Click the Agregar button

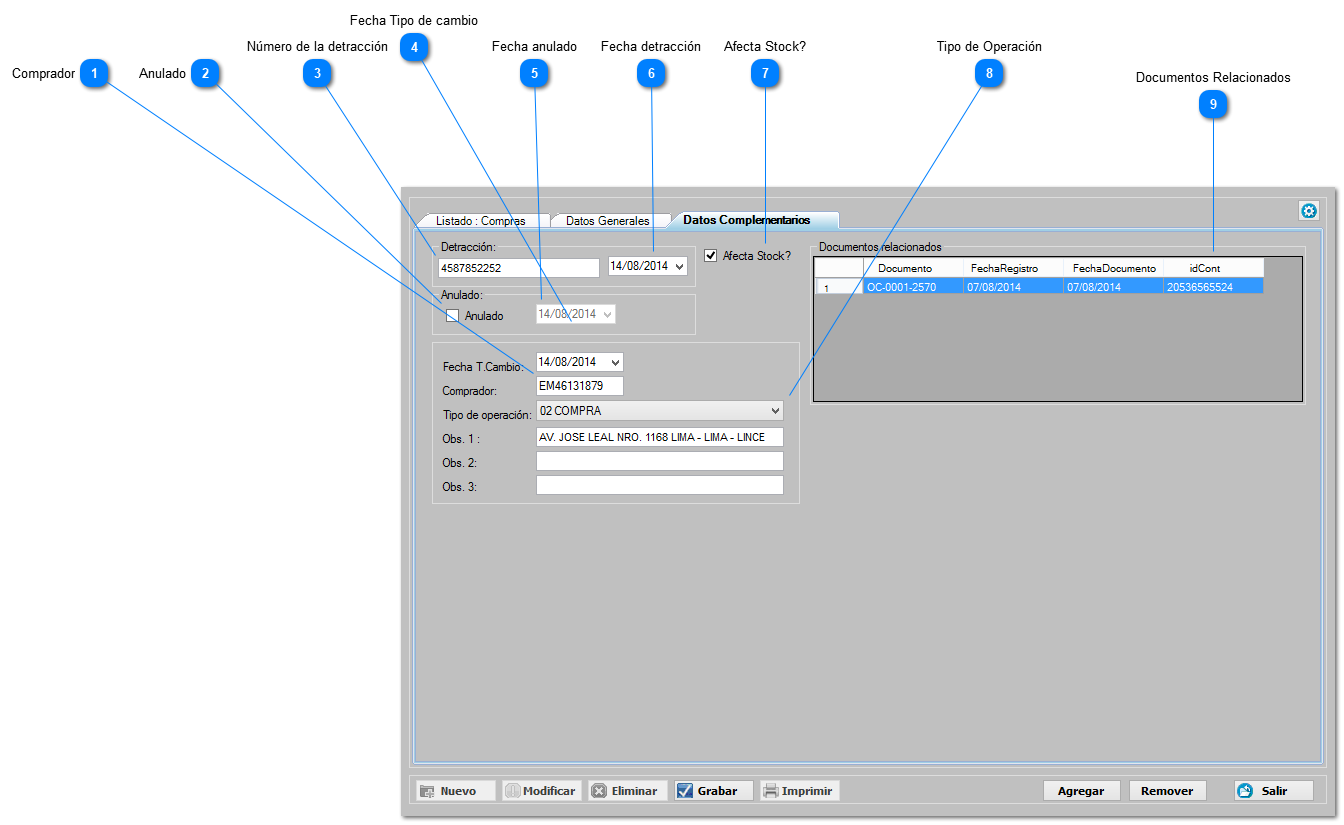pos(1081,791)
